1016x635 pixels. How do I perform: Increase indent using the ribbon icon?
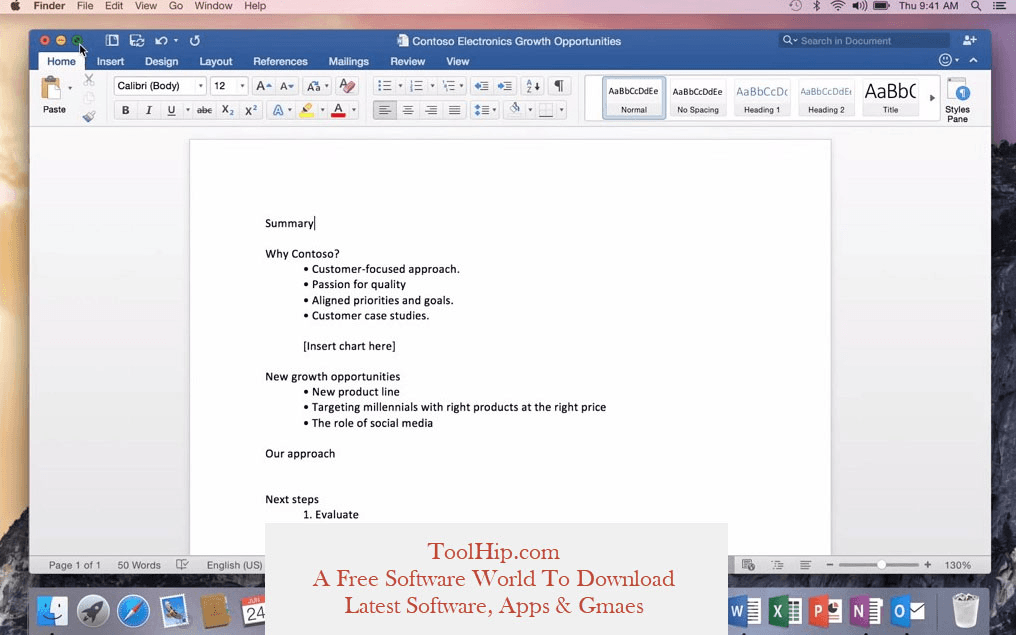pyautogui.click(x=505, y=86)
